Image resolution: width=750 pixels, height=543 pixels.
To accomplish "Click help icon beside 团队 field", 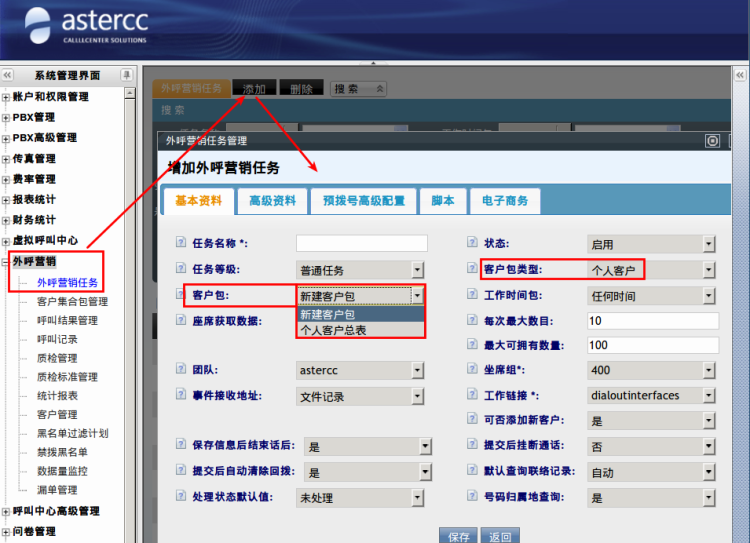I will tap(181, 370).
